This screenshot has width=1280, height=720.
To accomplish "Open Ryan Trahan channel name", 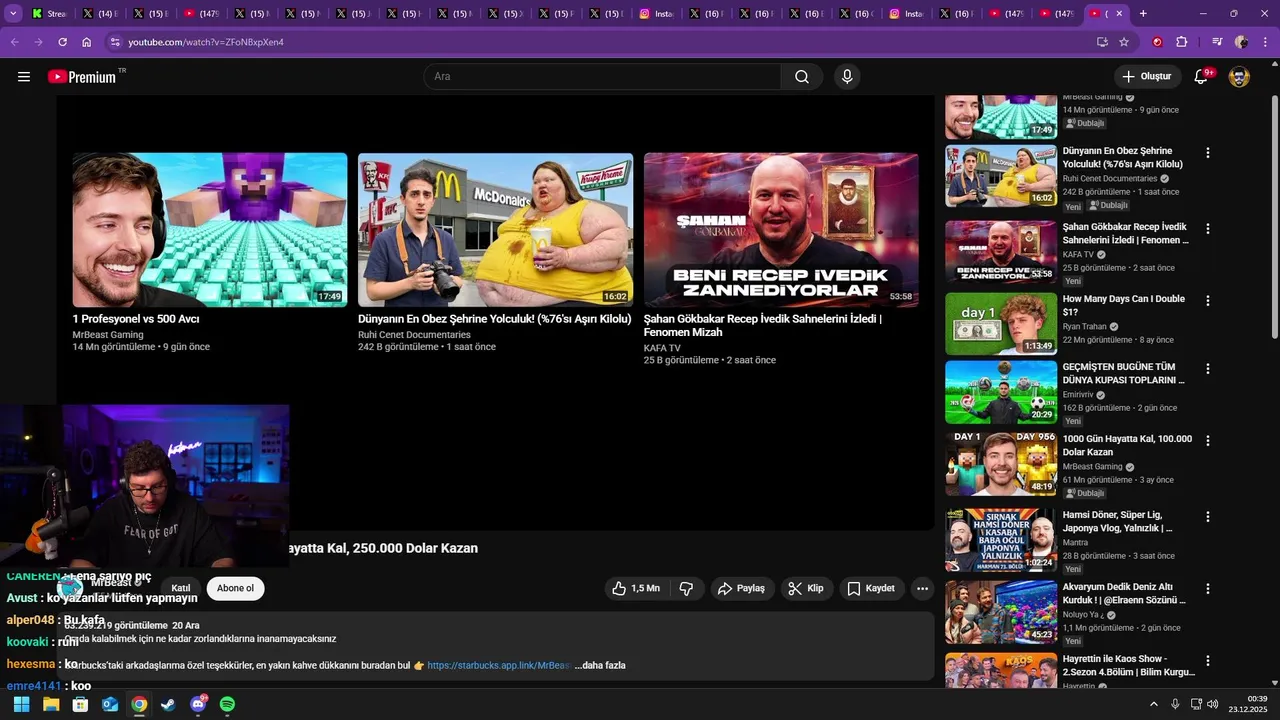I will tap(1085, 326).
